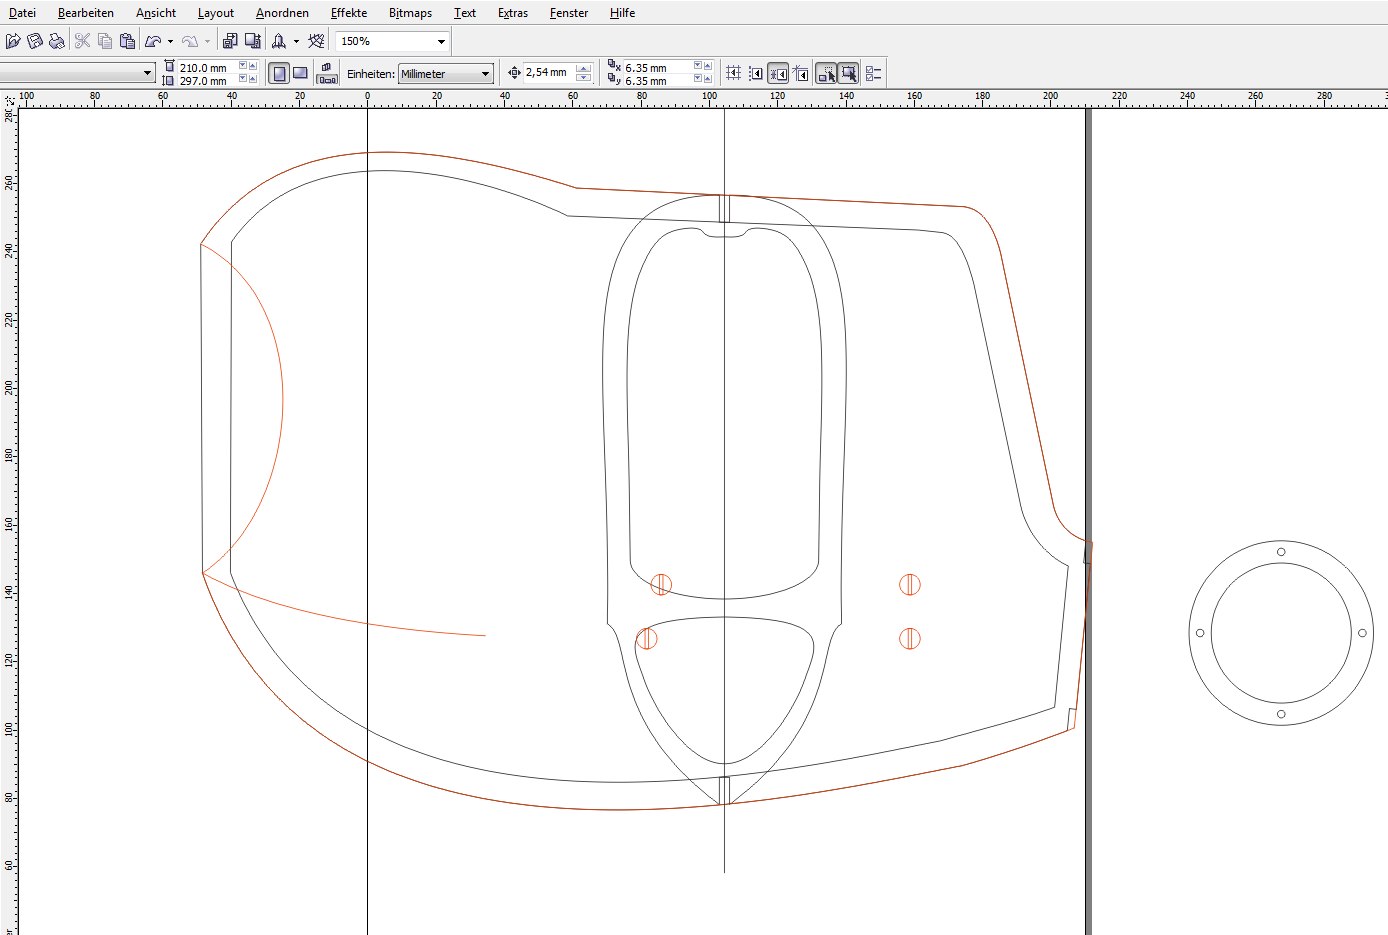Image resolution: width=1388 pixels, height=935 pixels.
Task: Open the Bitmaps menu
Action: [x=411, y=13]
